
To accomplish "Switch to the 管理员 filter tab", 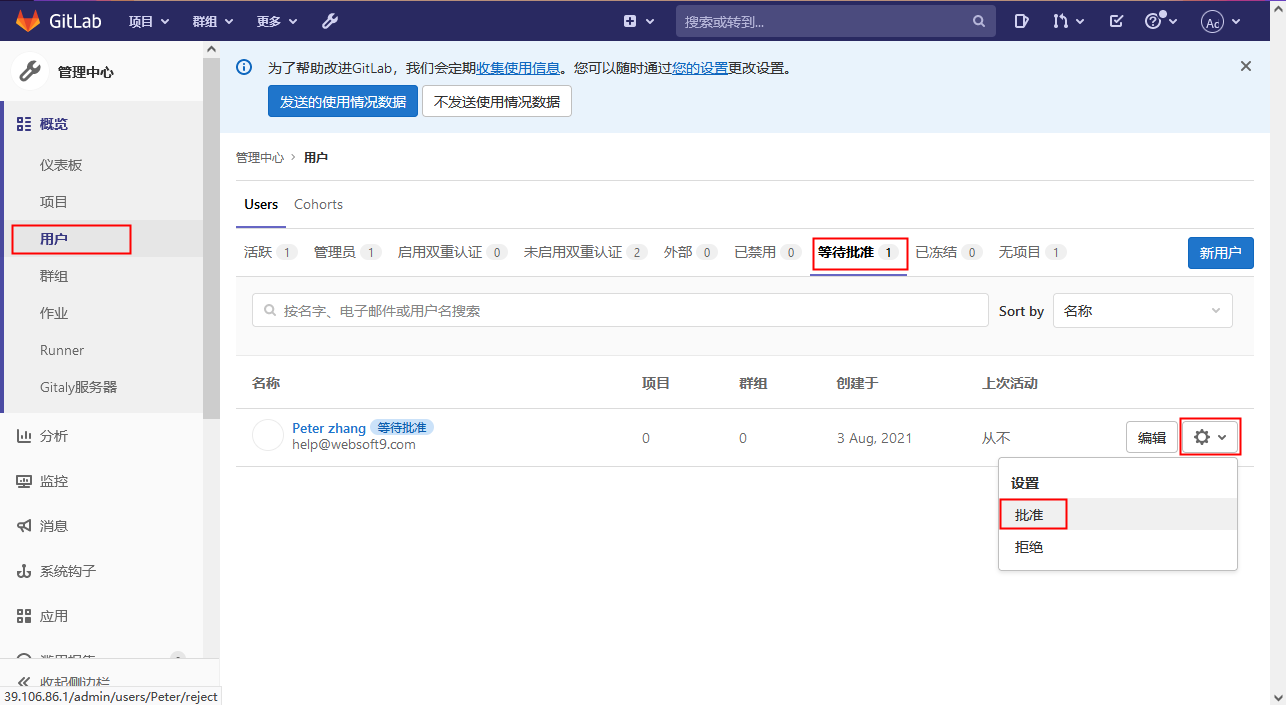I will click(x=346, y=252).
